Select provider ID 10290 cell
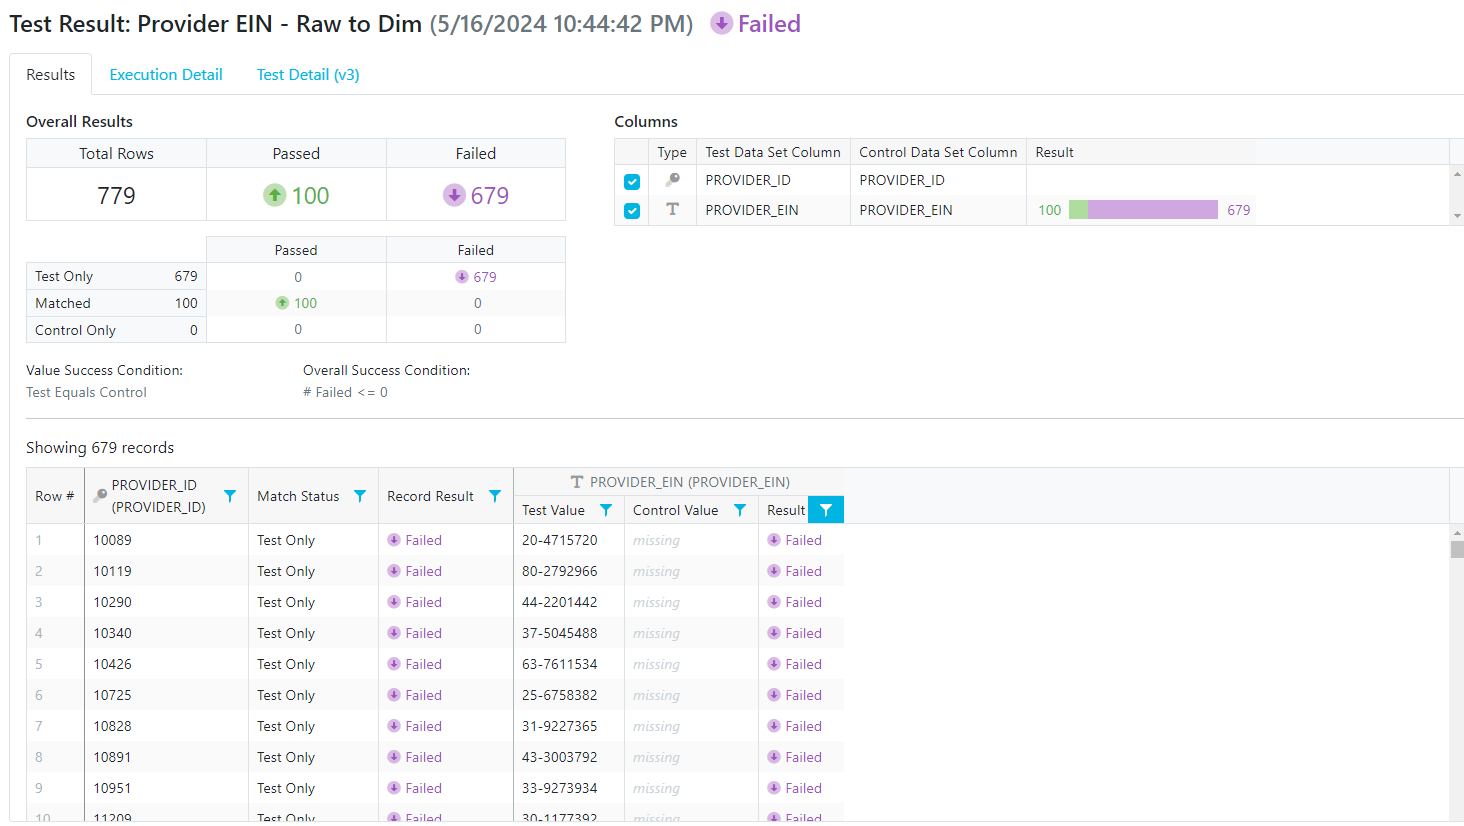 [166, 602]
